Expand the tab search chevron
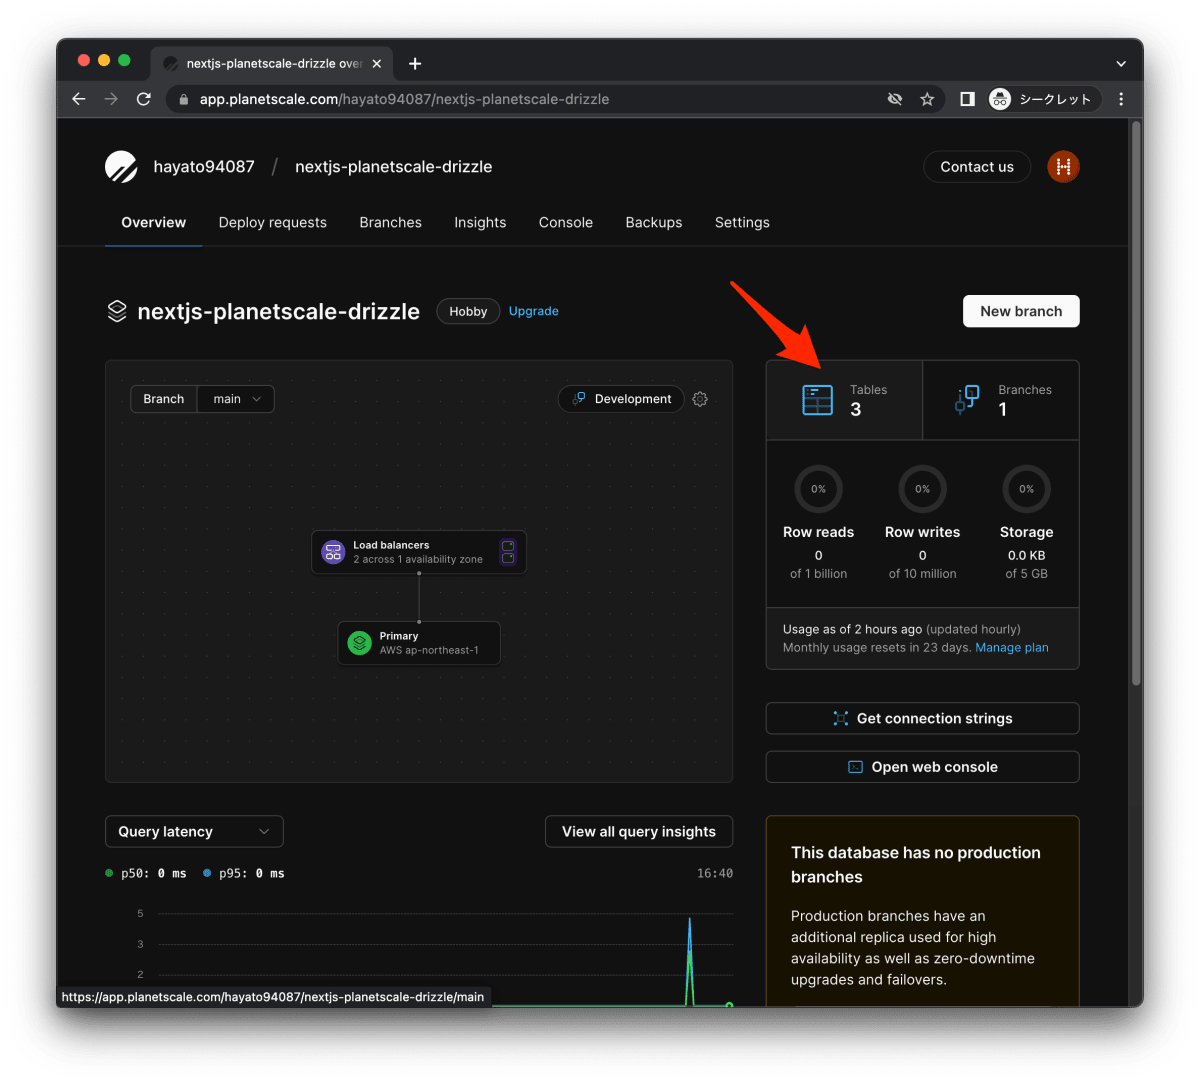 click(x=1121, y=64)
